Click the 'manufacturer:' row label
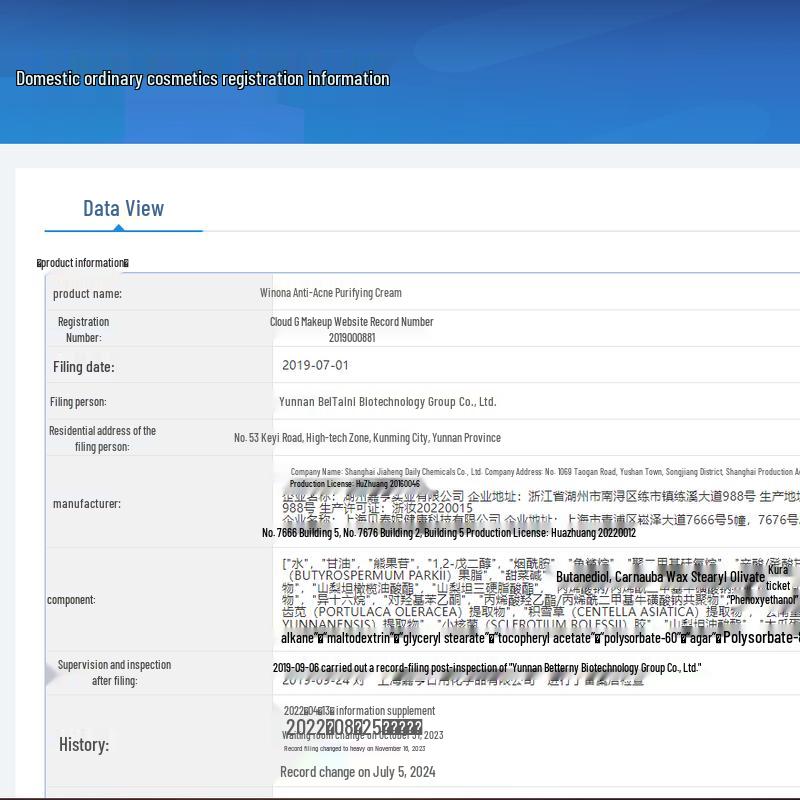 tap(86, 504)
